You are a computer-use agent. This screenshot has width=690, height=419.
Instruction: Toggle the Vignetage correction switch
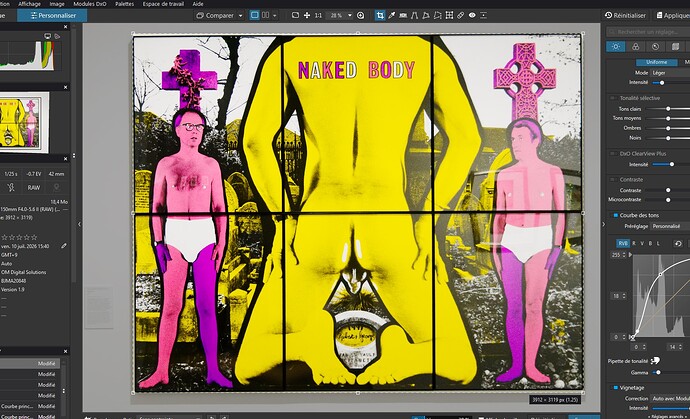coord(616,388)
